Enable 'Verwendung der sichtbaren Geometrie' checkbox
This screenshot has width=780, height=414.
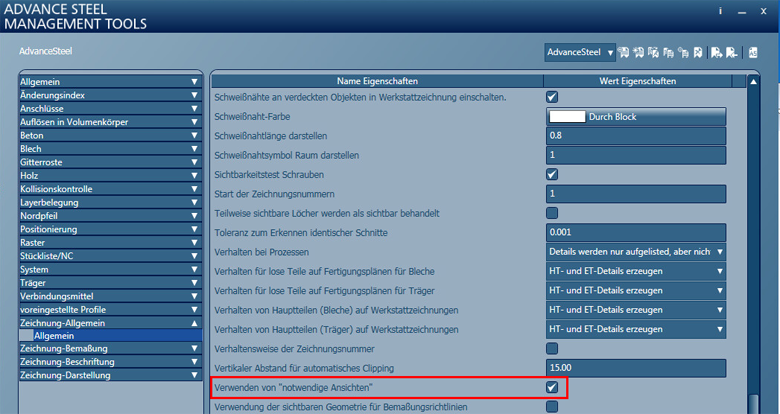coord(552,407)
